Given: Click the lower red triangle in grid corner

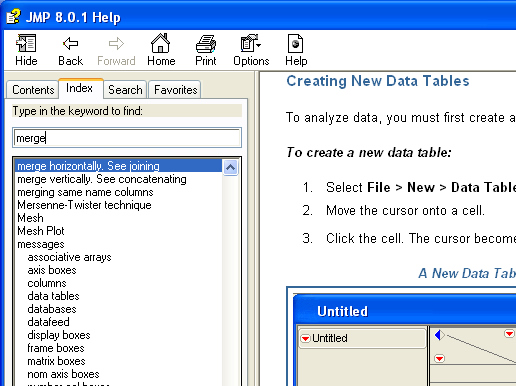Looking at the screenshot, I should click(439, 358).
